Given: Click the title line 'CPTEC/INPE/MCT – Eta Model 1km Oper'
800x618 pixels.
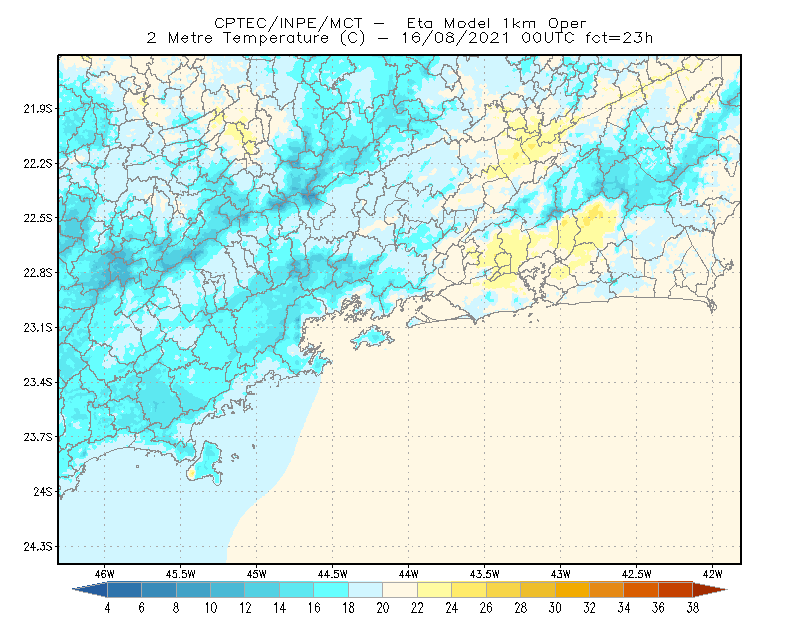Looking at the screenshot, I should 400,23.
